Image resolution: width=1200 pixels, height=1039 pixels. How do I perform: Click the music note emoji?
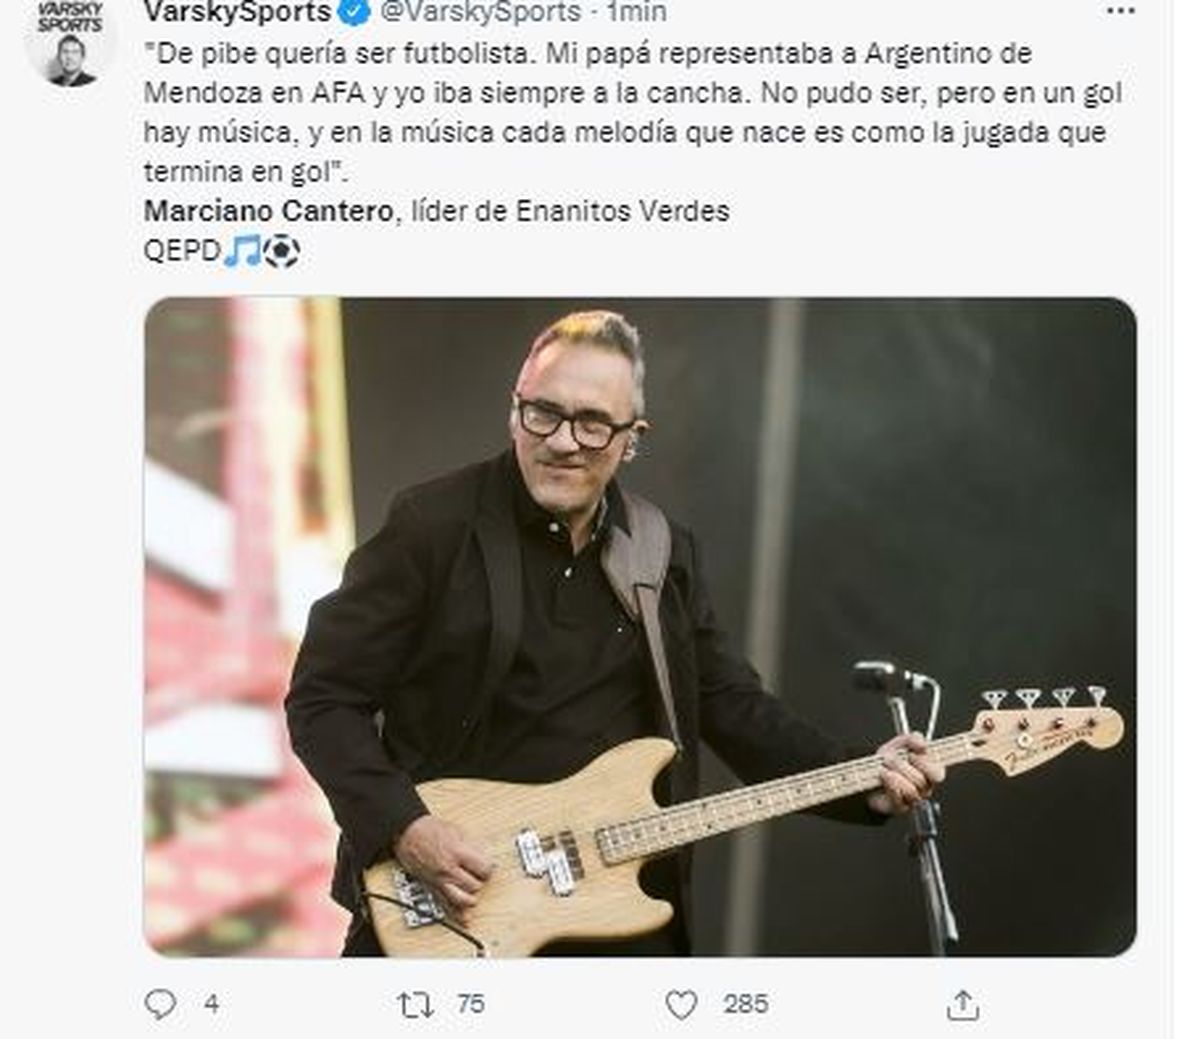click(x=242, y=251)
